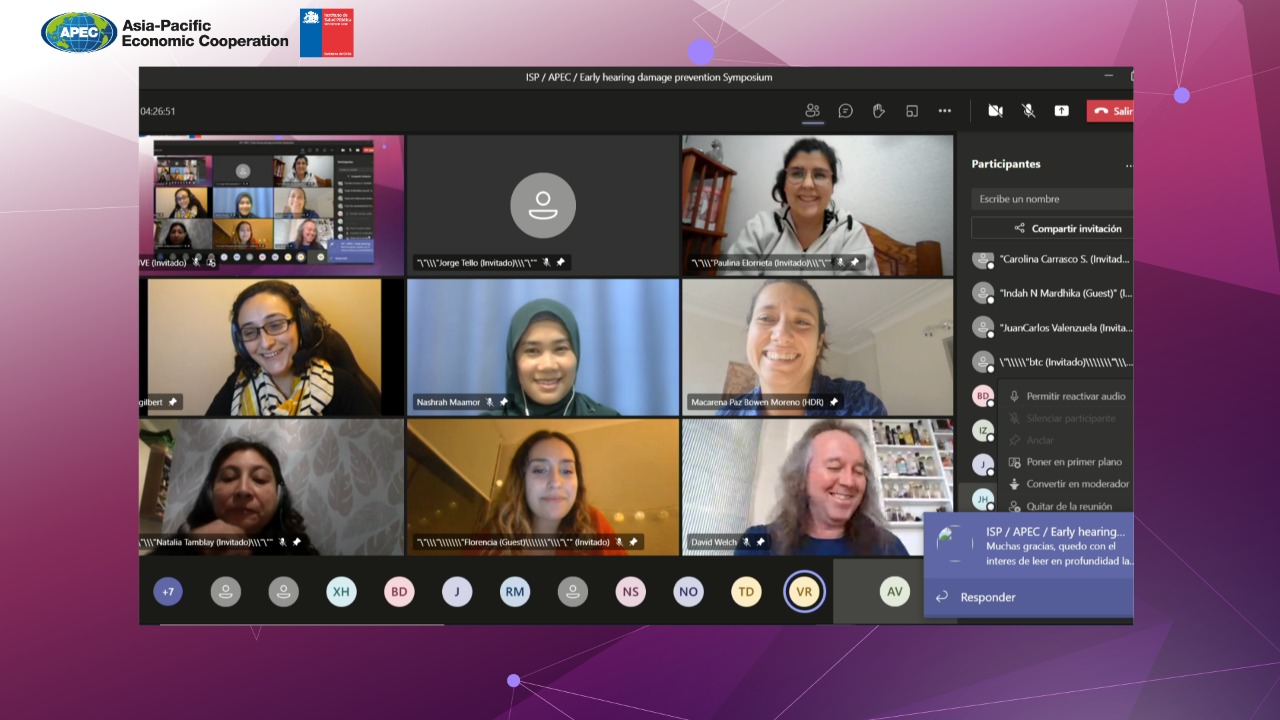Open the meeting chat icon

tap(845, 111)
